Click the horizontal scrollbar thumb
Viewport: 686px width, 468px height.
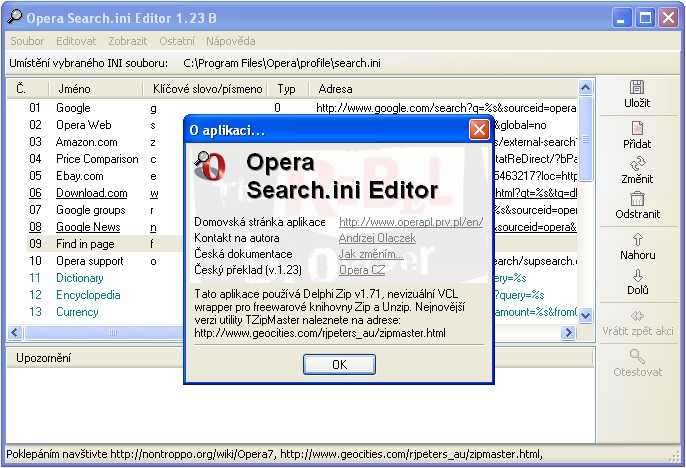point(112,332)
